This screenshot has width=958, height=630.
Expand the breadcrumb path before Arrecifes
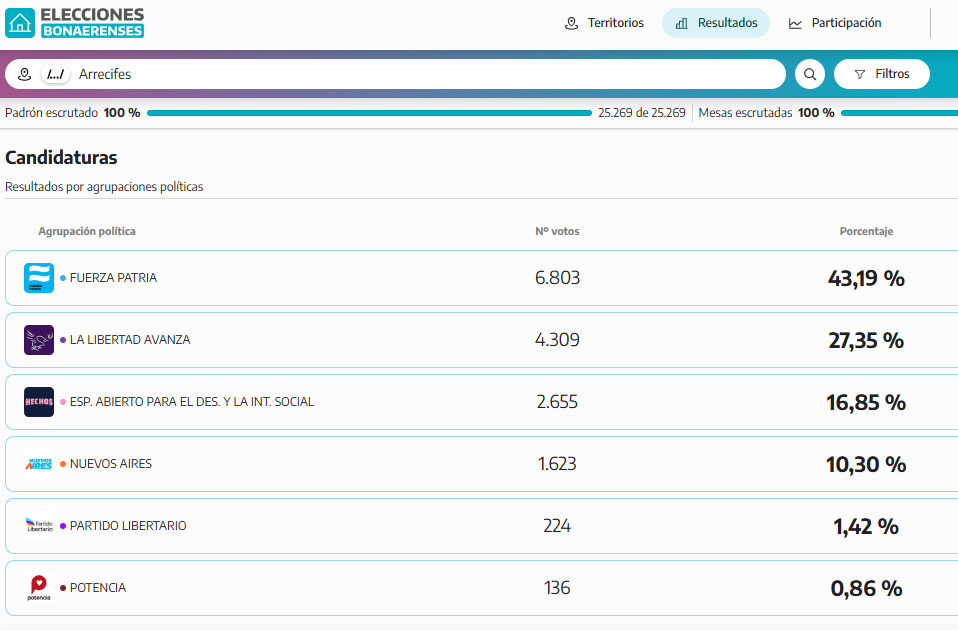(x=56, y=74)
